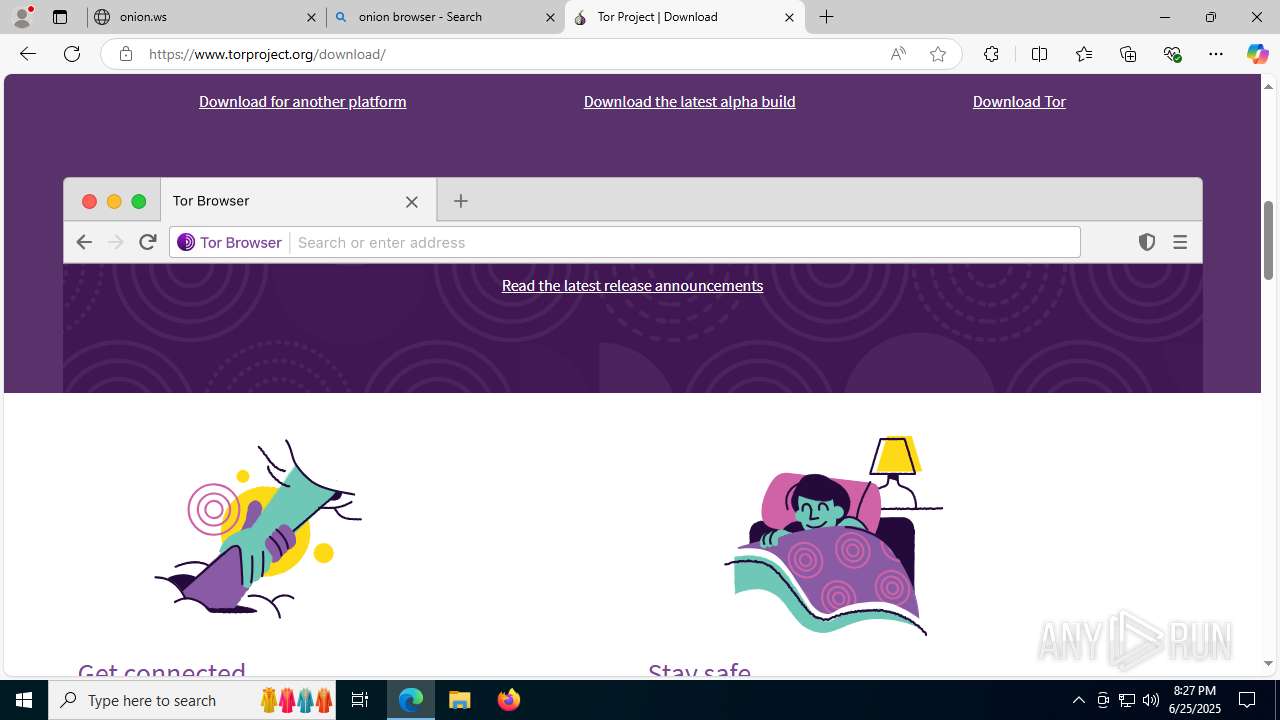1280x720 pixels.
Task: View site information lock icon
Action: [125, 54]
